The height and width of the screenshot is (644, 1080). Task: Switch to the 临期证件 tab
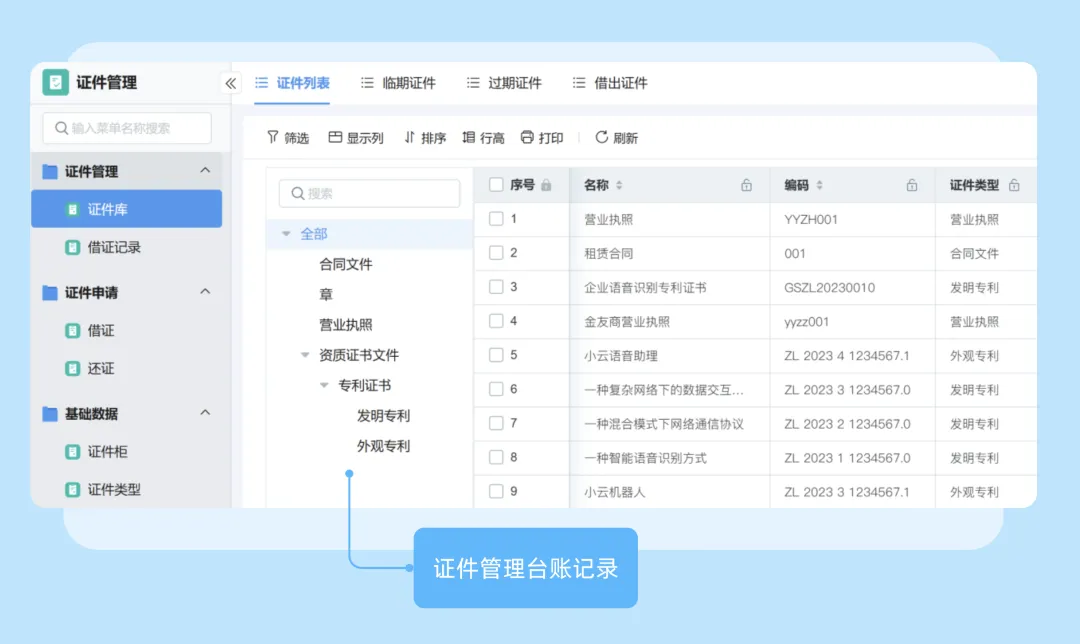click(x=398, y=83)
